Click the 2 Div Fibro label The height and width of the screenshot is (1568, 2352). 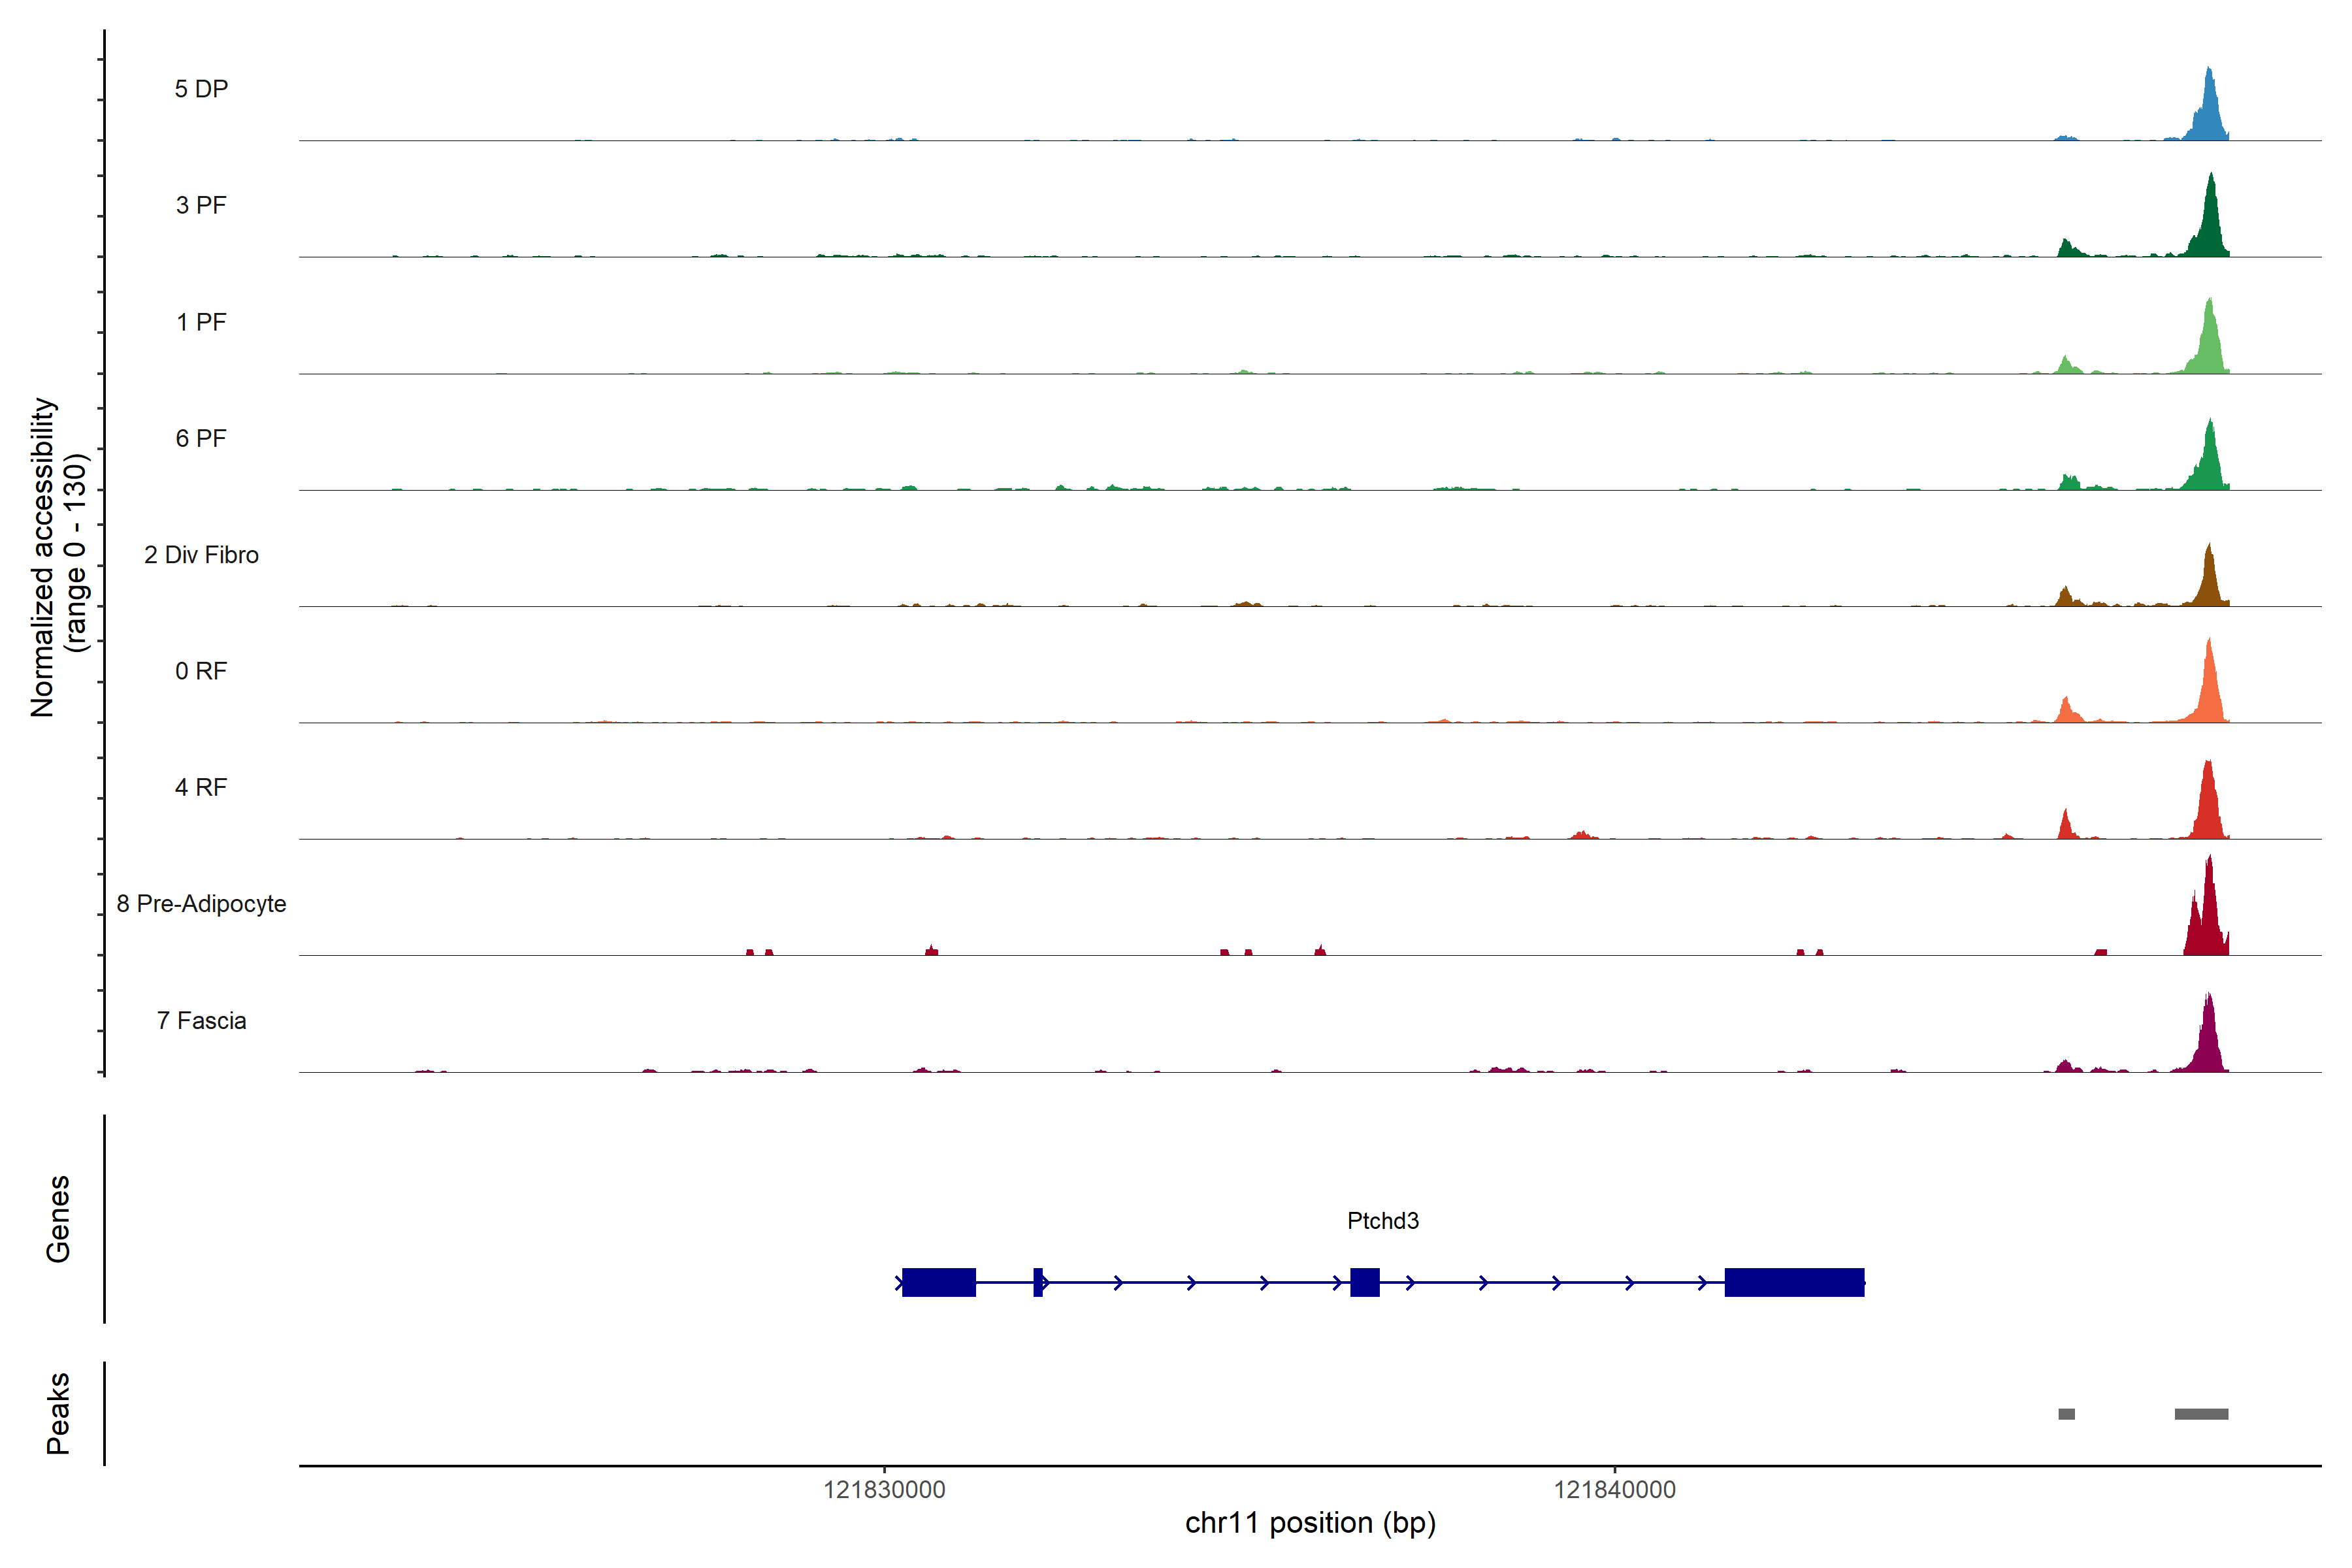click(201, 555)
